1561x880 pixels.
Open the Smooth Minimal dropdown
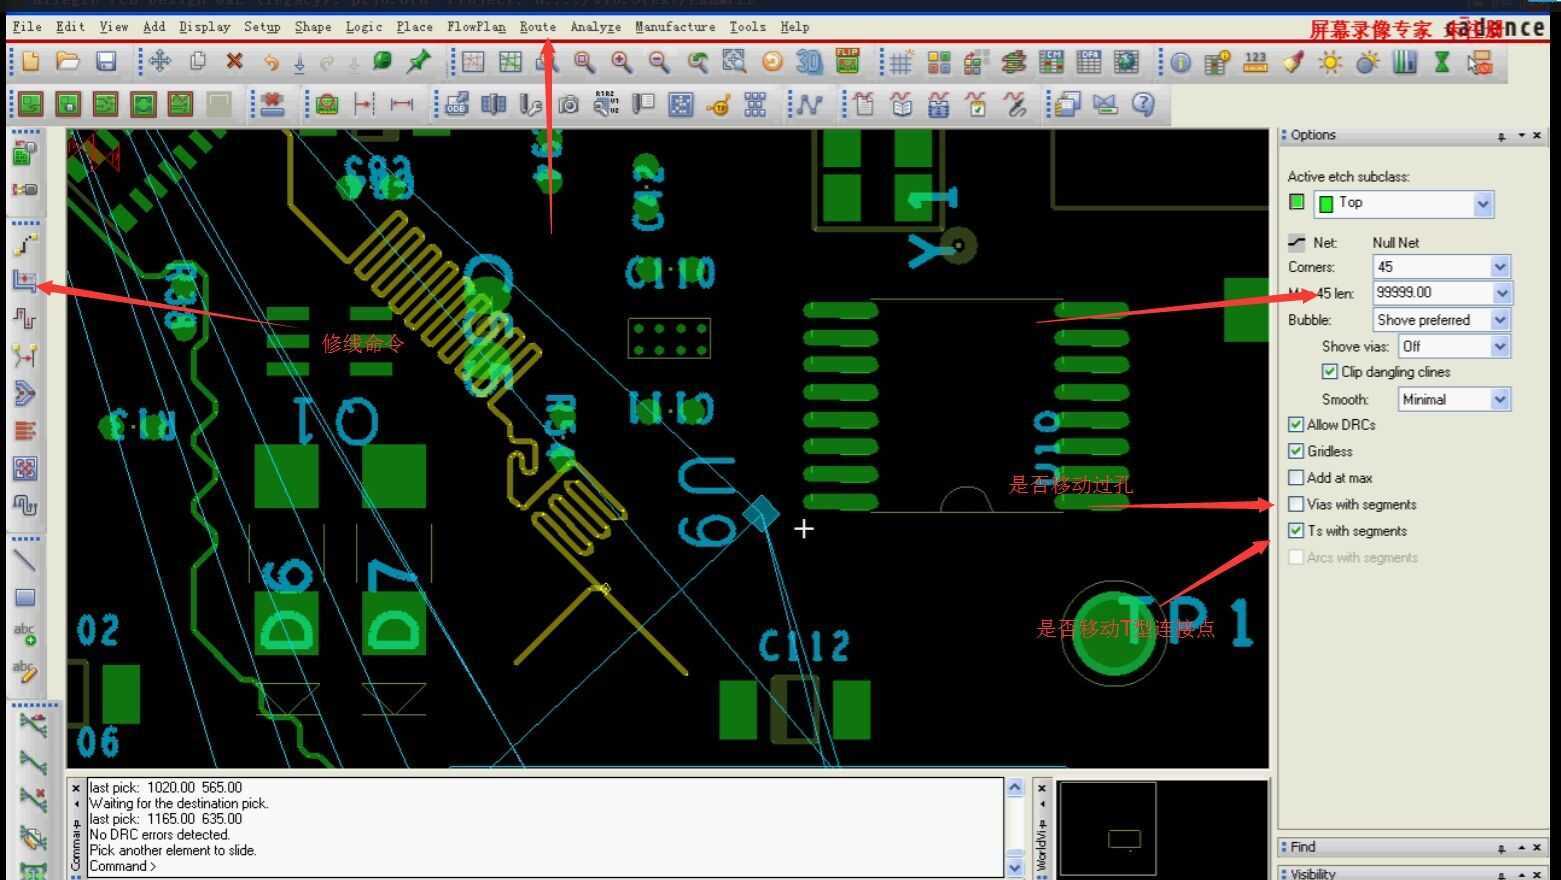tap(1499, 399)
